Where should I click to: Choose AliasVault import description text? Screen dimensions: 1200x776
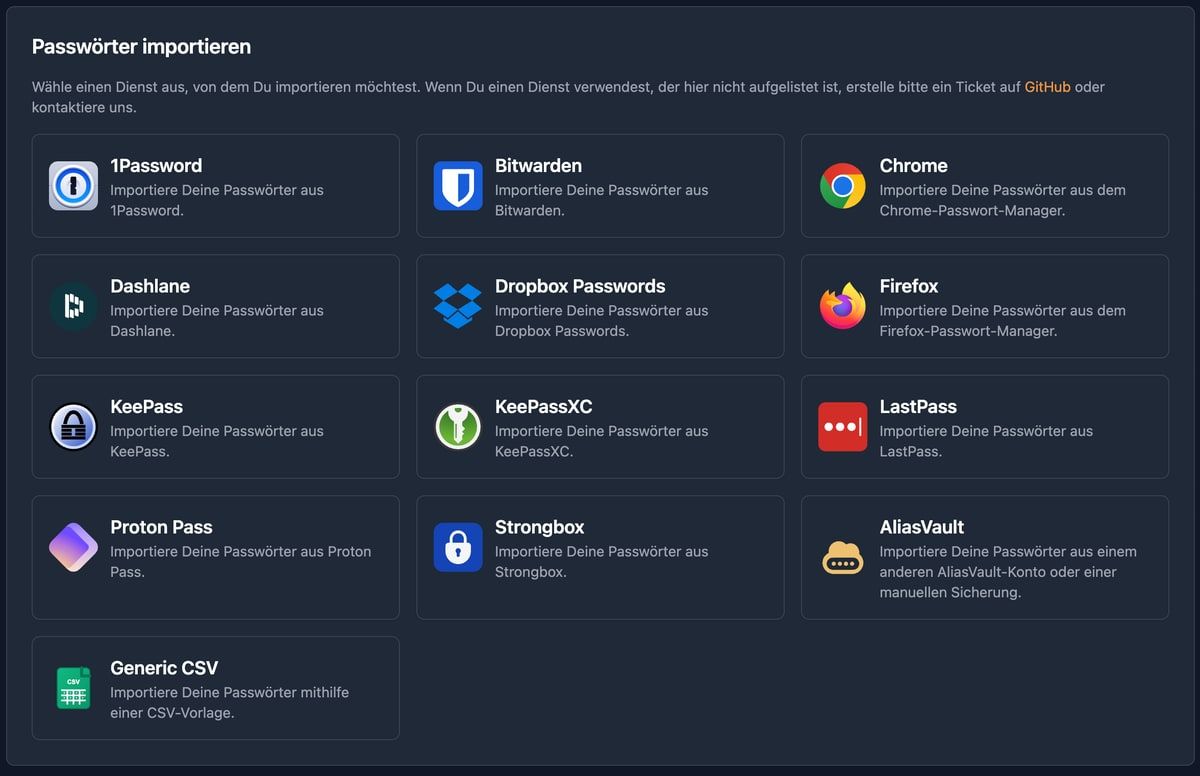[1007, 572]
